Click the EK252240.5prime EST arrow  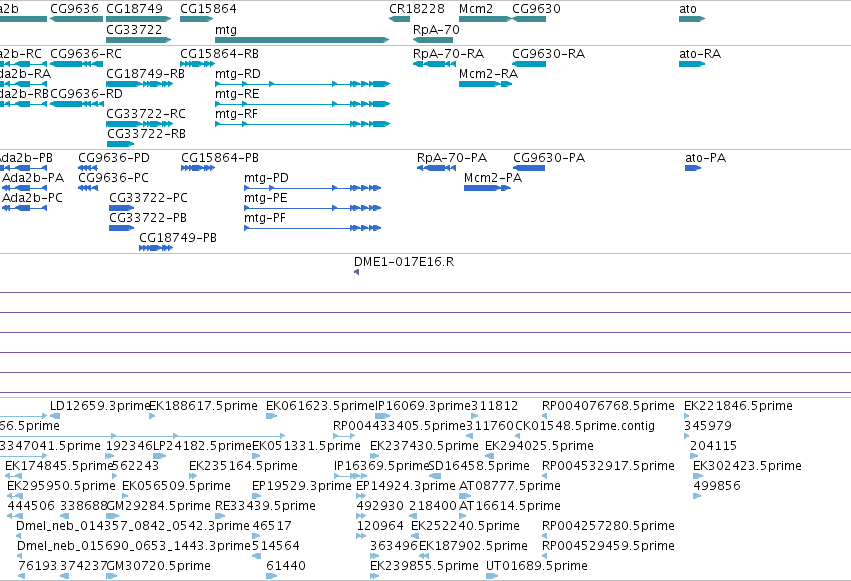click(414, 537)
